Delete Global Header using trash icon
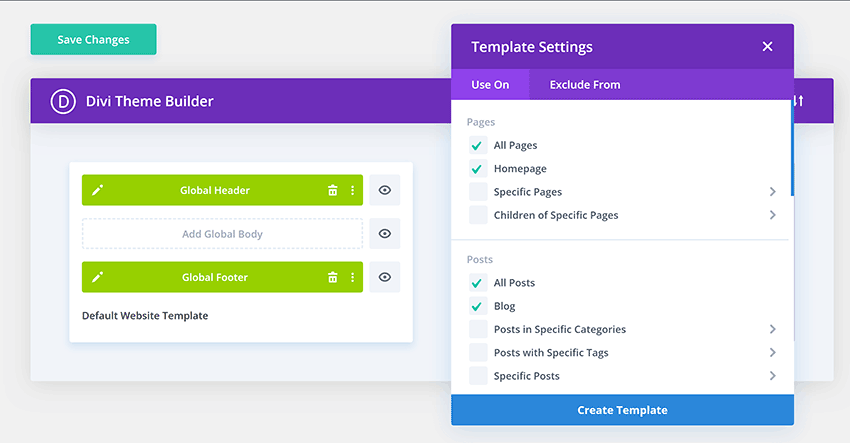The width and height of the screenshot is (850, 443). pos(333,190)
